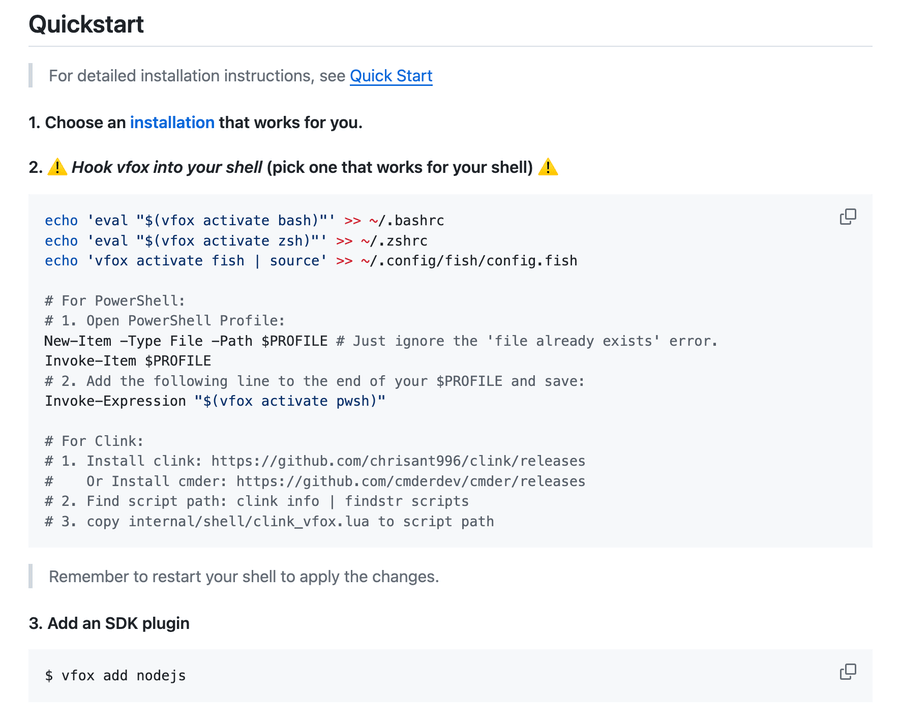Copy the vfox add nodejs command

coord(847,672)
